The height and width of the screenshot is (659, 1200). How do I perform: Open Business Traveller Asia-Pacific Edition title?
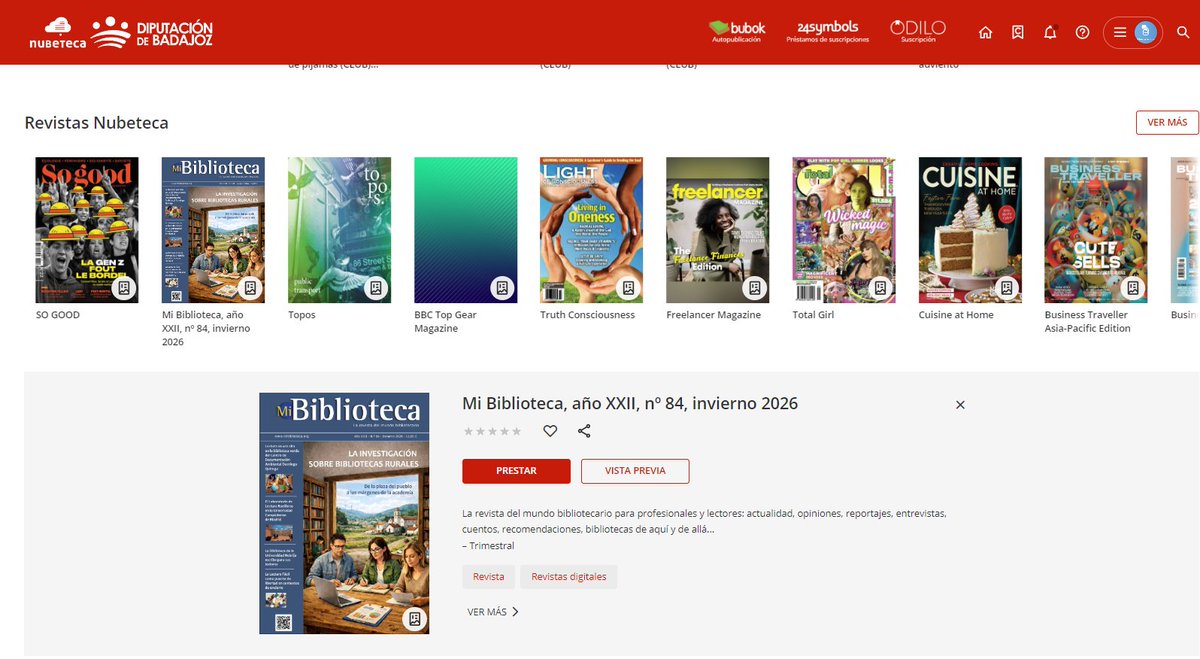[x=1088, y=321]
